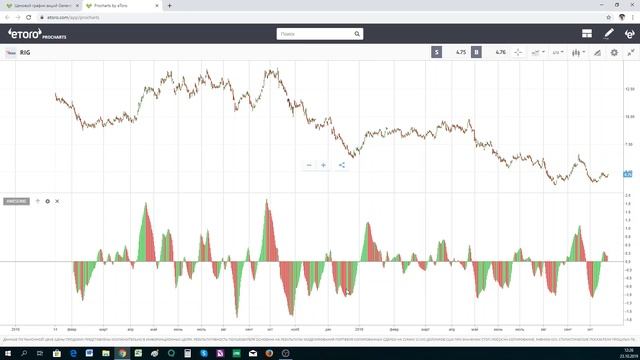640x360 pixels.
Task: Collapse the chart fullscreen arrows icon
Action: 631,53
